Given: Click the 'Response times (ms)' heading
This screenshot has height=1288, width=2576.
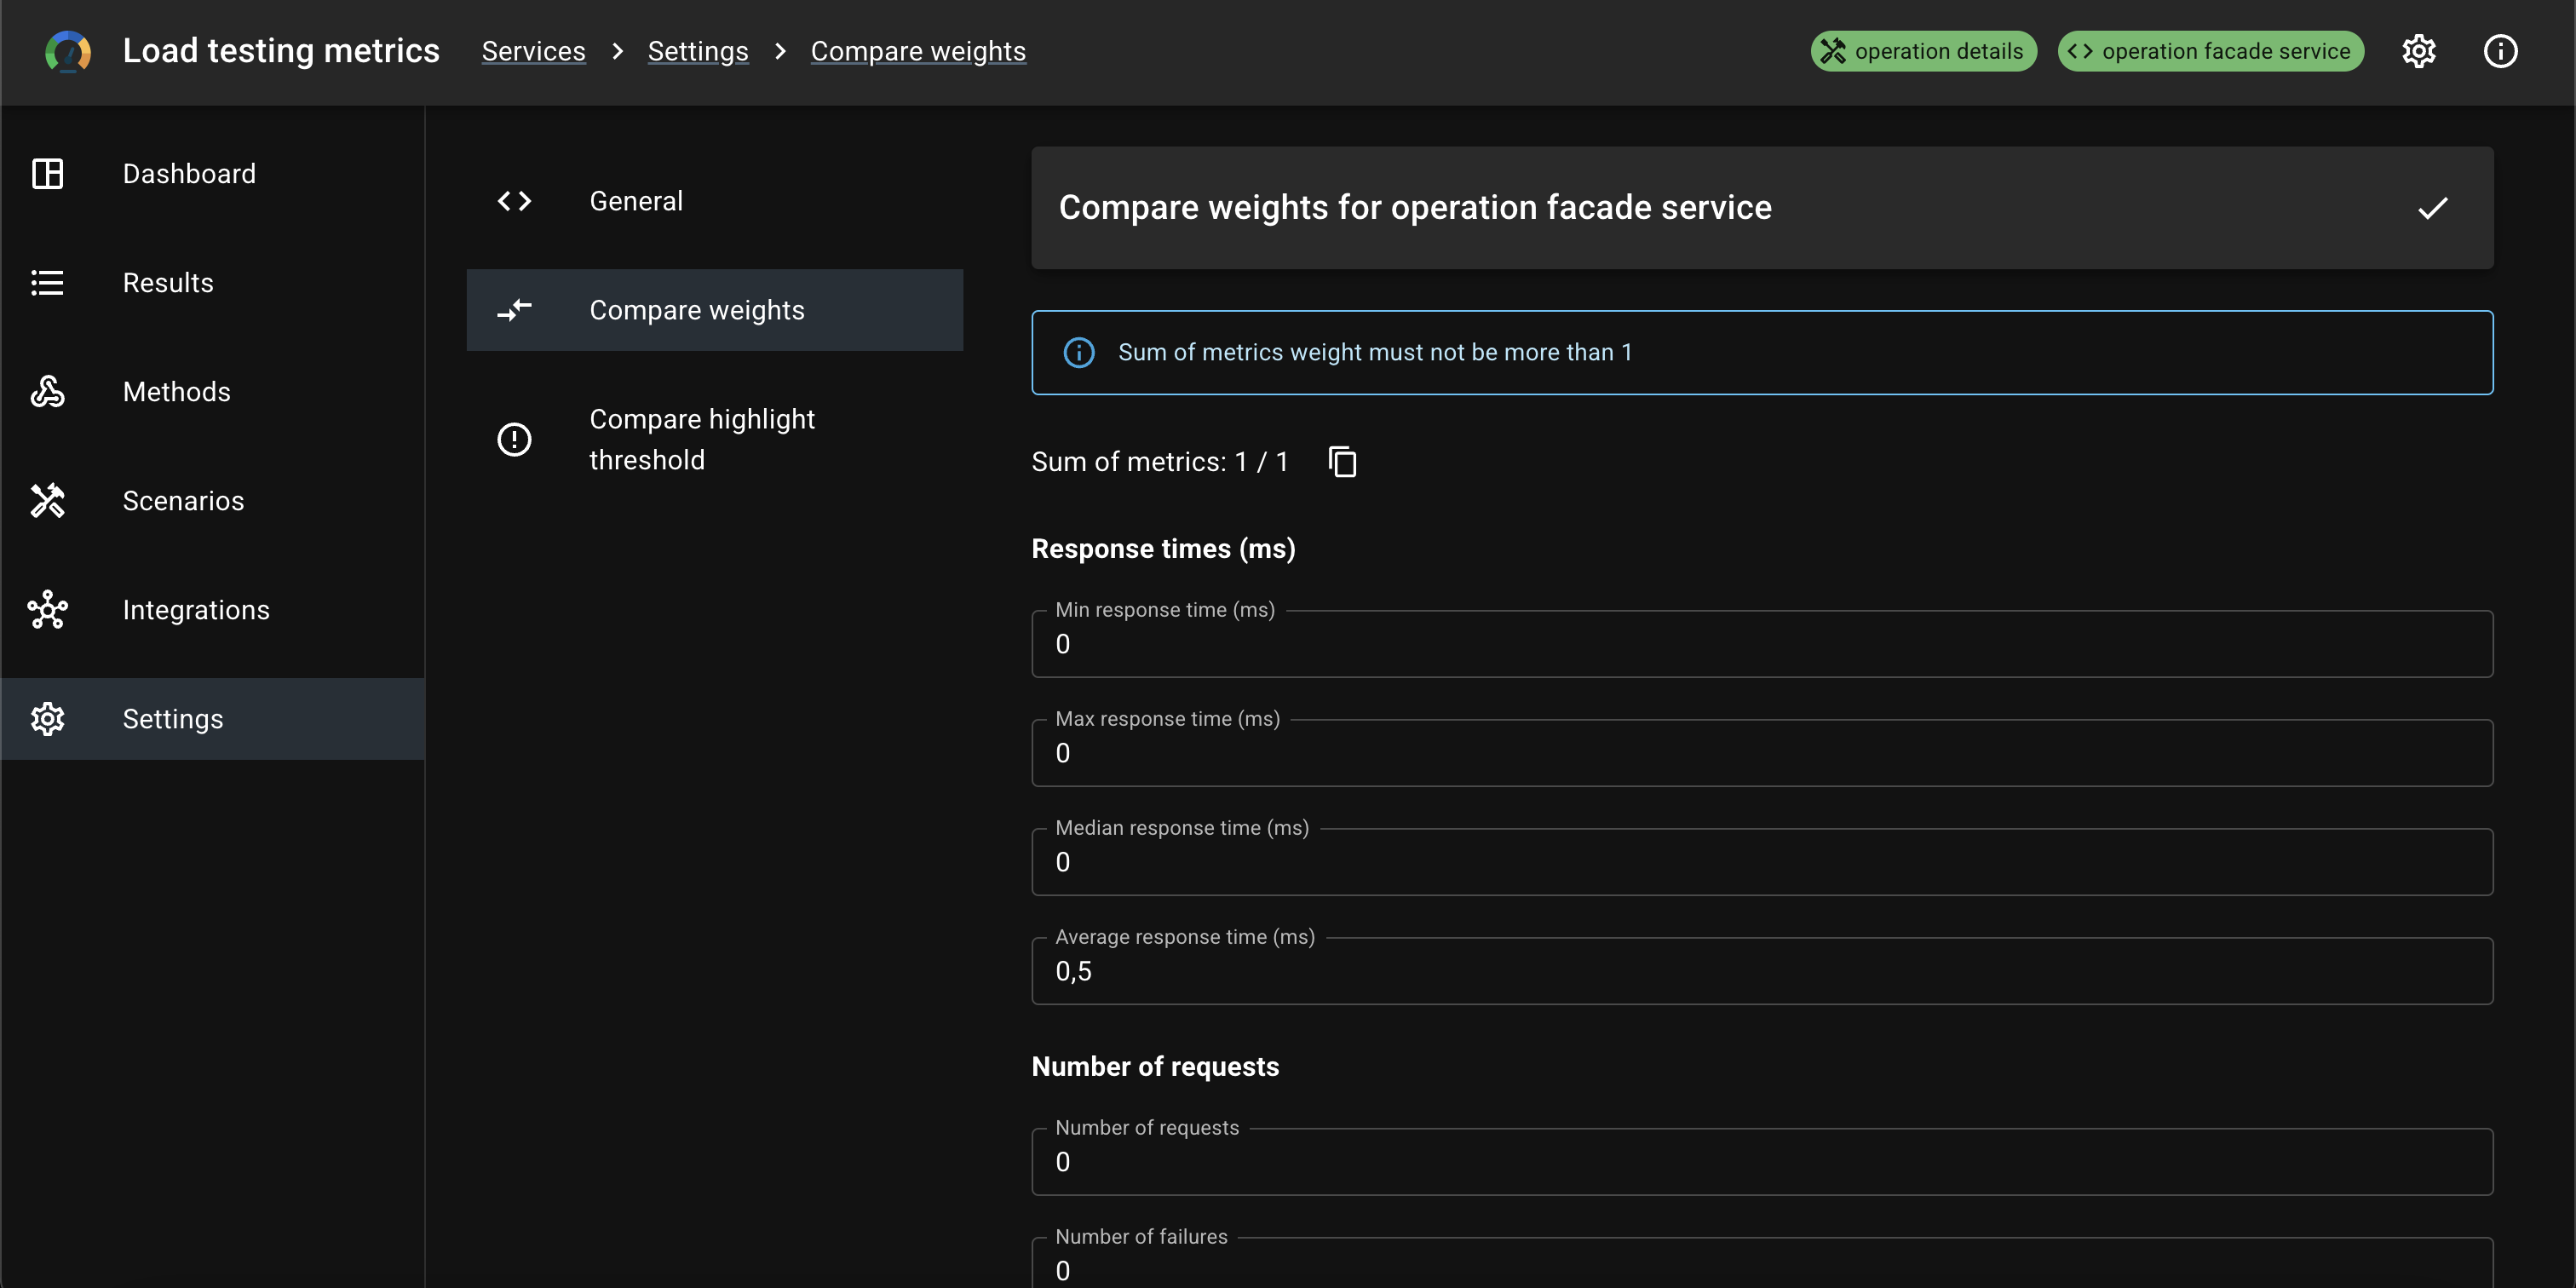Looking at the screenshot, I should pos(1163,548).
